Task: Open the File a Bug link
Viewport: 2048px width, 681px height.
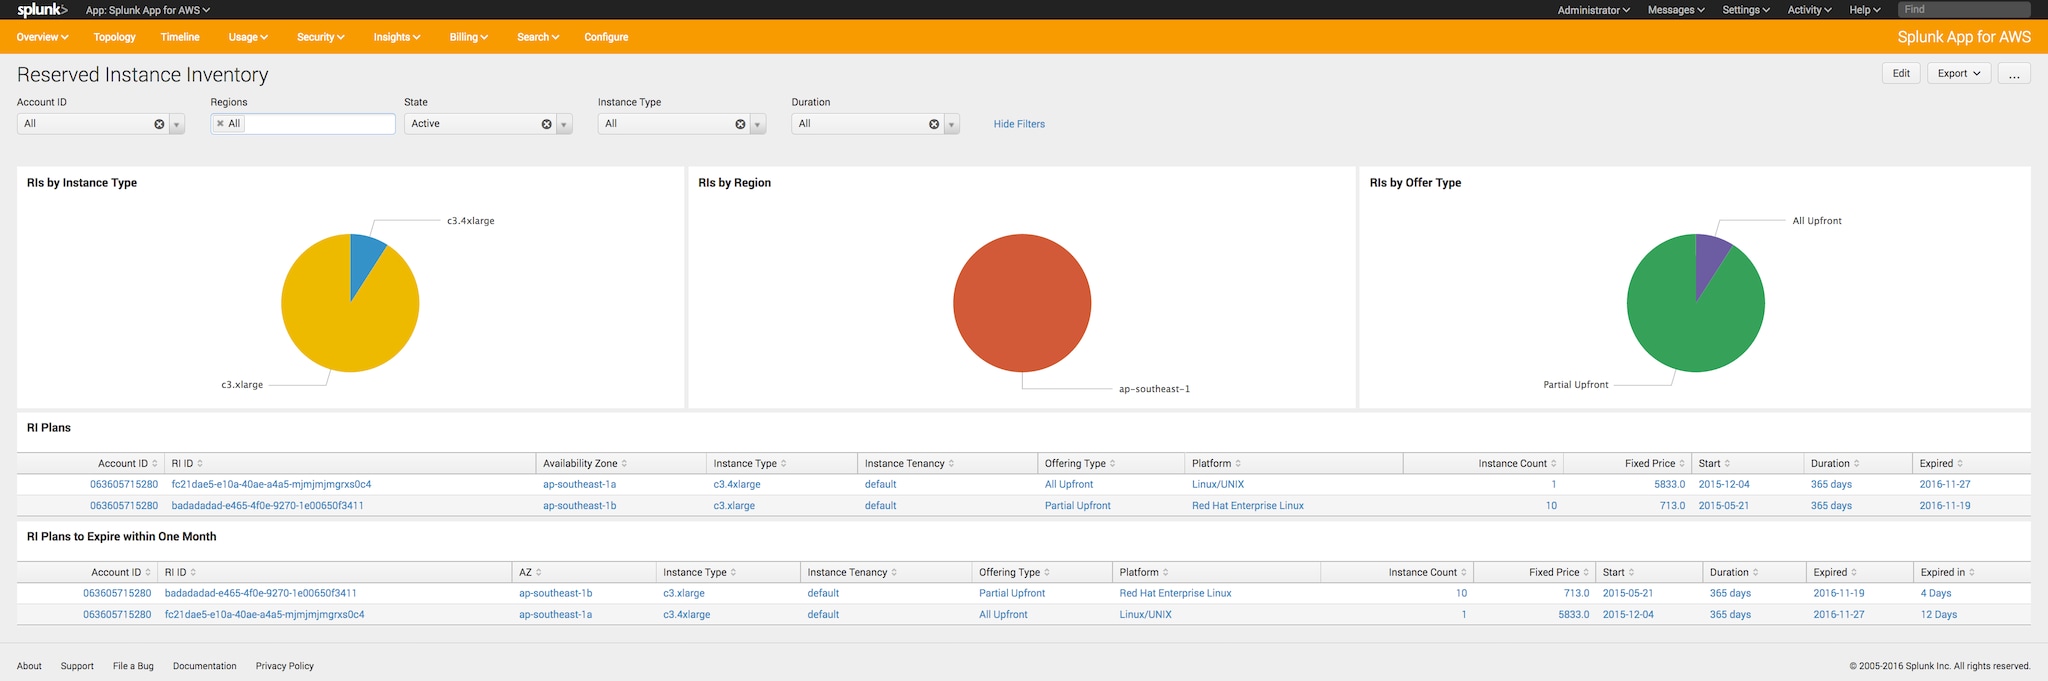Action: click(x=133, y=666)
